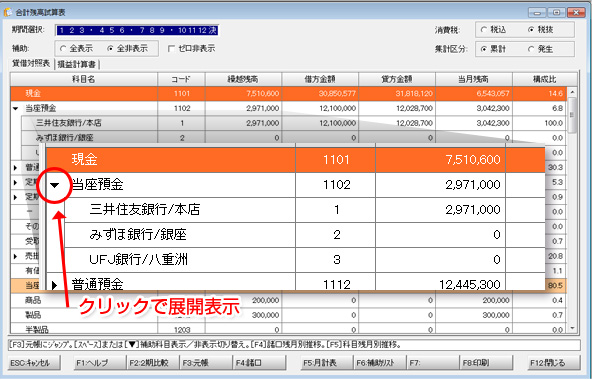This screenshot has height=380, width=595.
Task: Select month 1 in the 期間選択 bar
Action: pos(62,30)
